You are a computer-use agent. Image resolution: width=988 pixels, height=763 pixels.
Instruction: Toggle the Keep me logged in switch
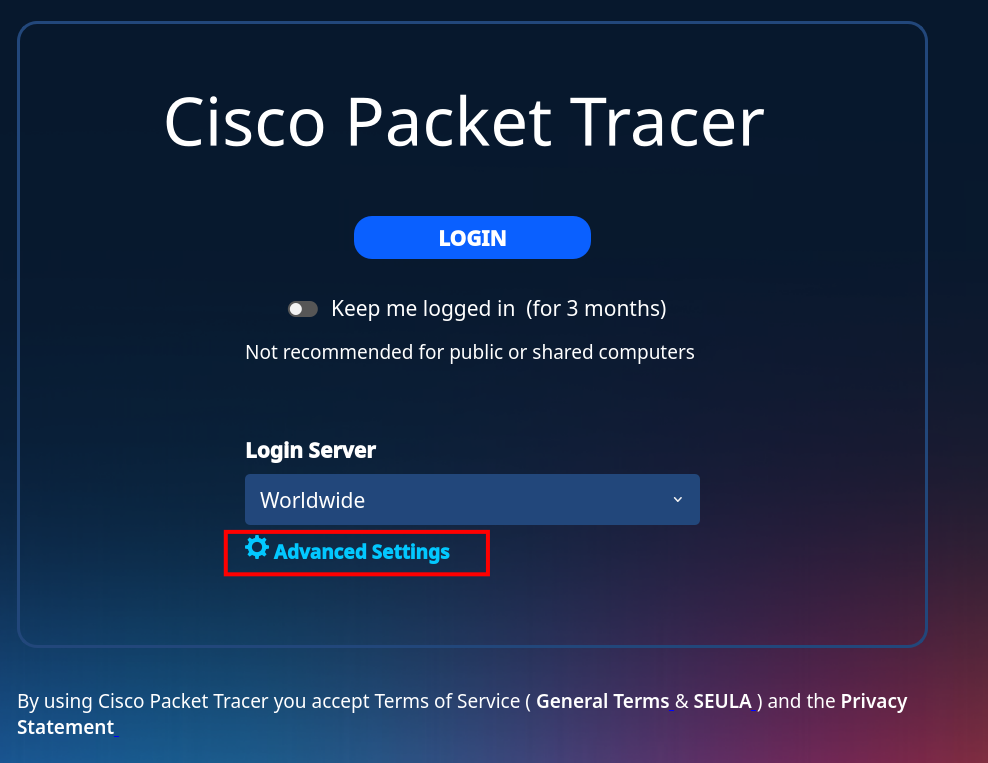pos(302,309)
